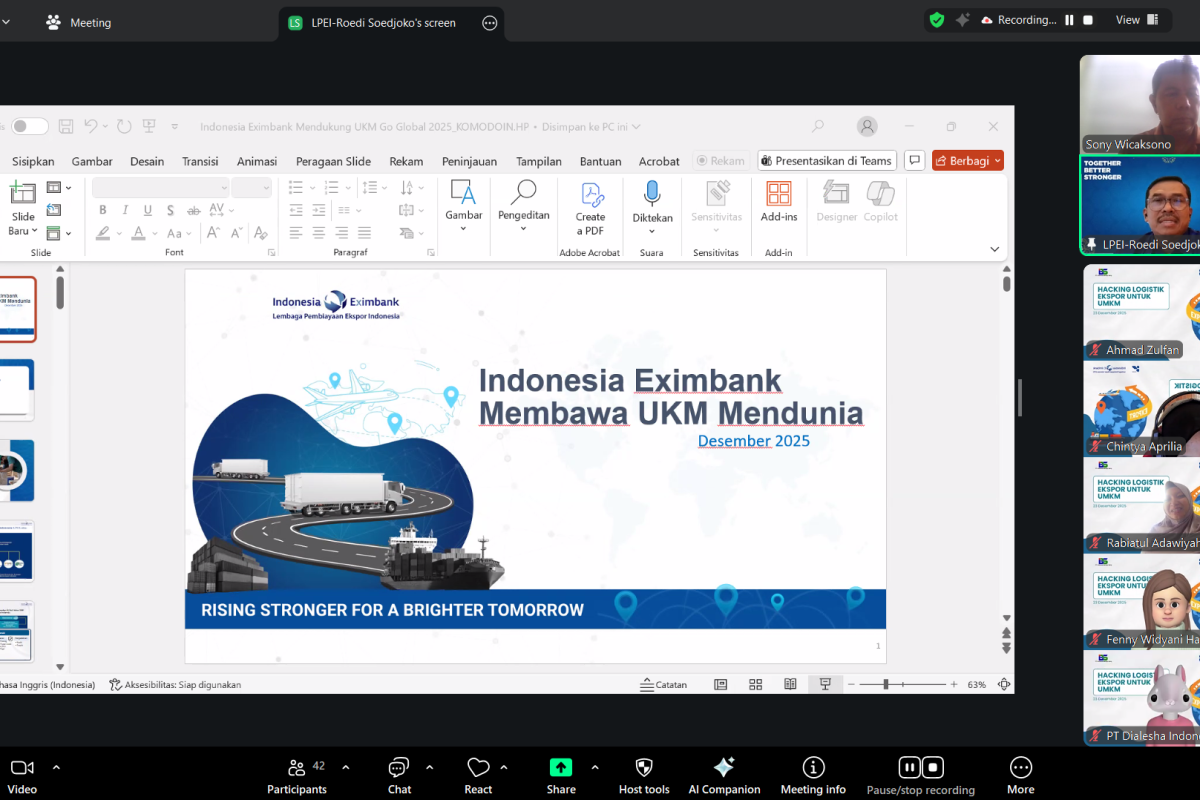
Task: Click Presentasikan di Teams button
Action: coord(826,161)
